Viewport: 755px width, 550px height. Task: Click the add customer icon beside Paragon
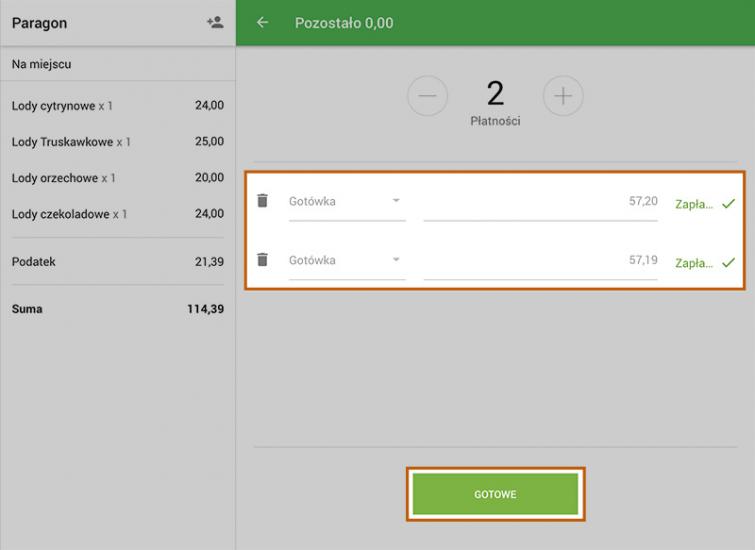pyautogui.click(x=214, y=22)
